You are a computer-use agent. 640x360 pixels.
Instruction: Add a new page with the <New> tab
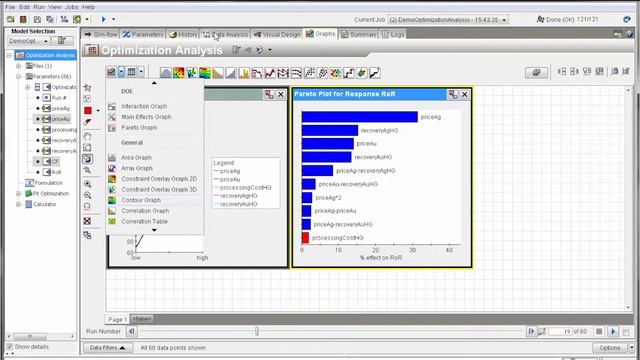click(142, 319)
